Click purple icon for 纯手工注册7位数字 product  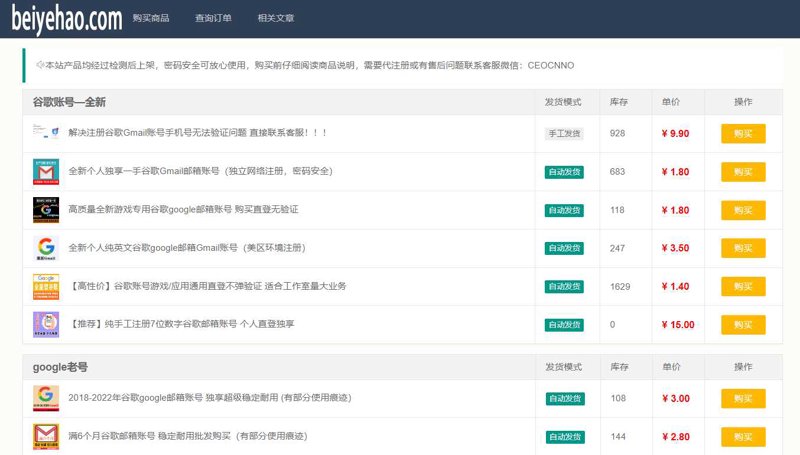(46, 324)
